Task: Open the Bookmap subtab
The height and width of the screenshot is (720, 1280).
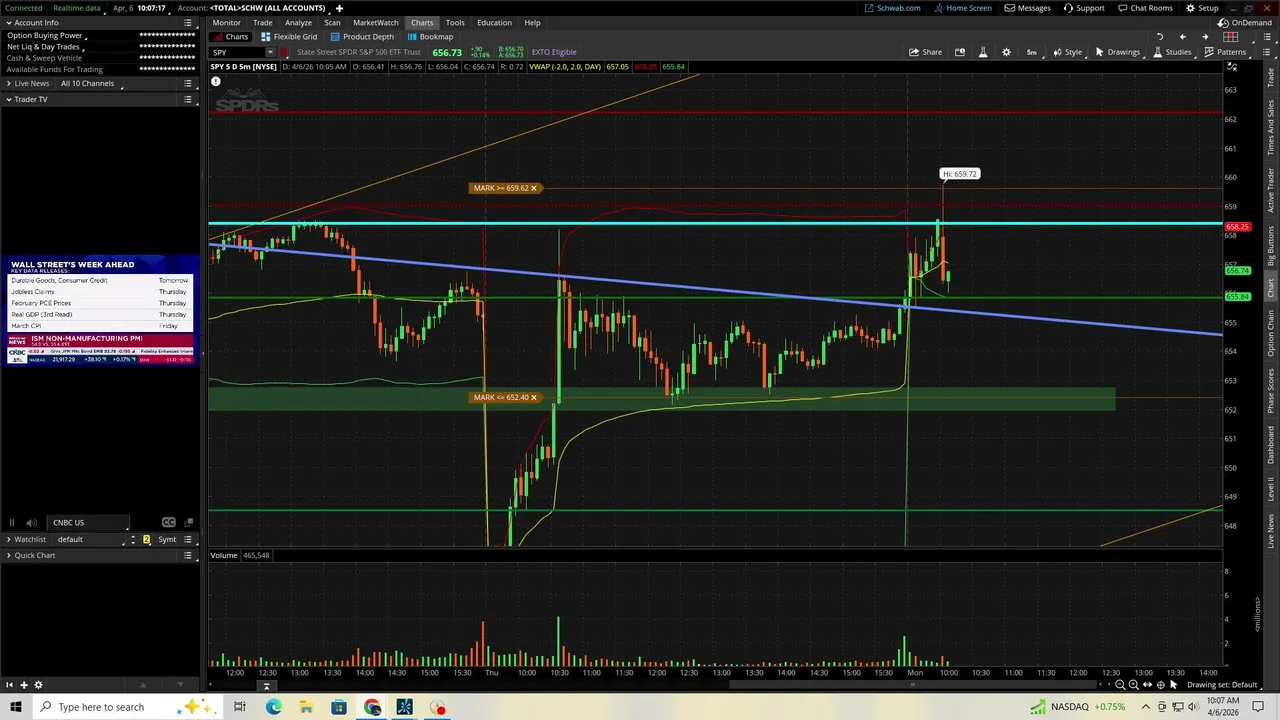Action: [x=430, y=37]
